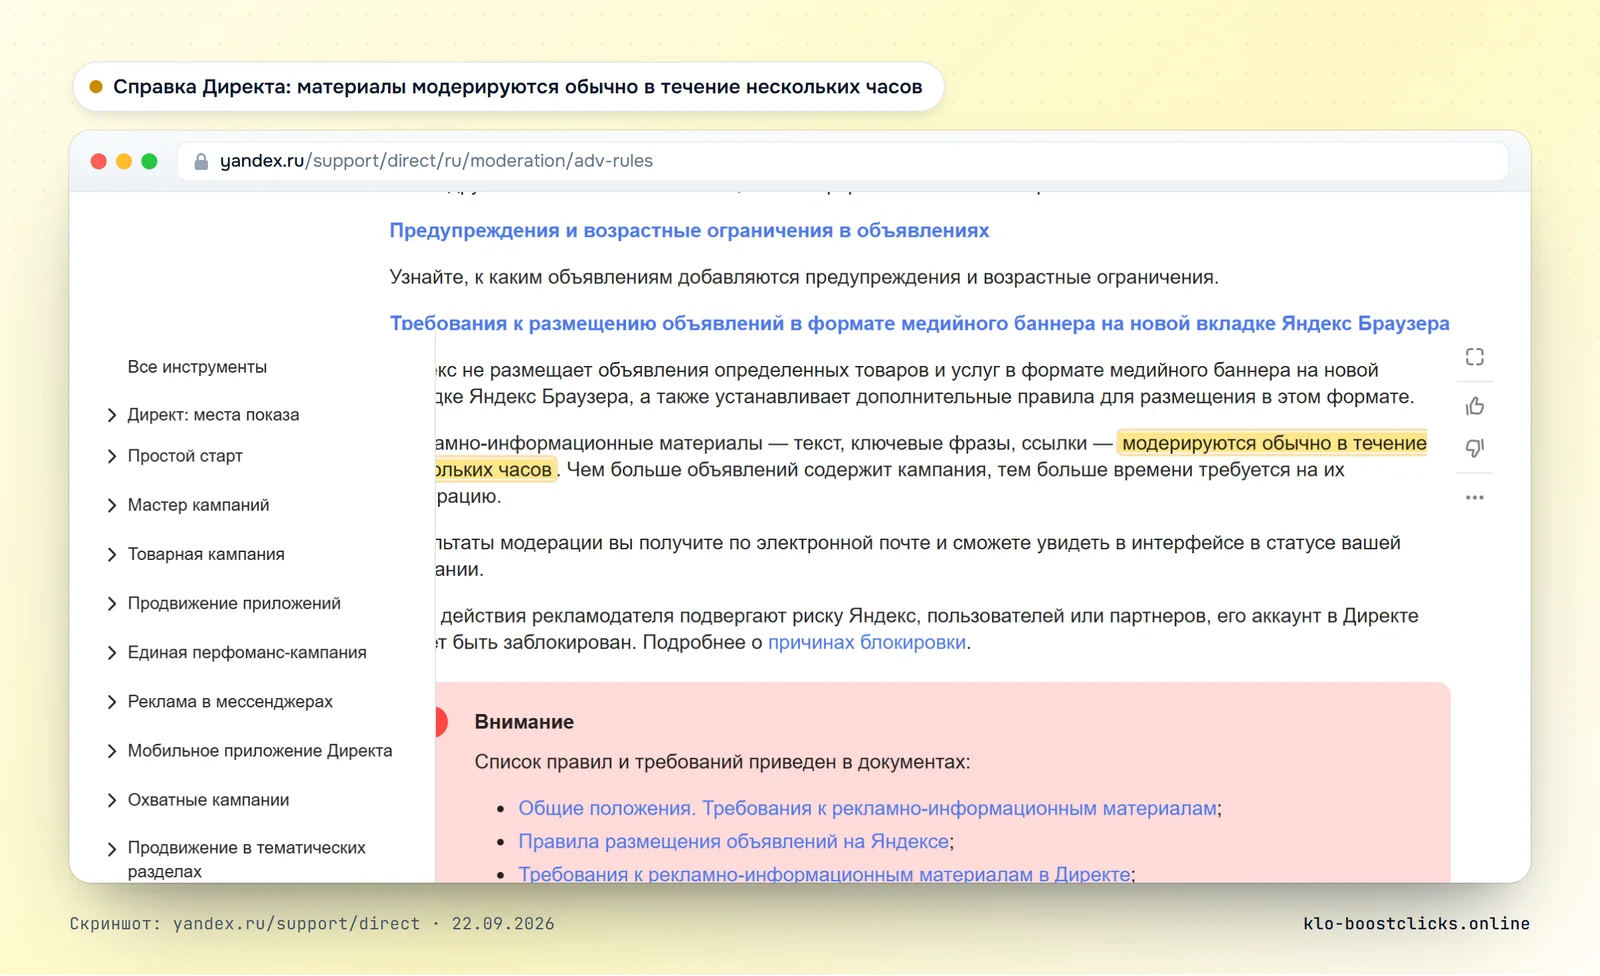Click highlighted text модерируются обычно в течение
This screenshot has width=1600, height=976.
click(1274, 443)
